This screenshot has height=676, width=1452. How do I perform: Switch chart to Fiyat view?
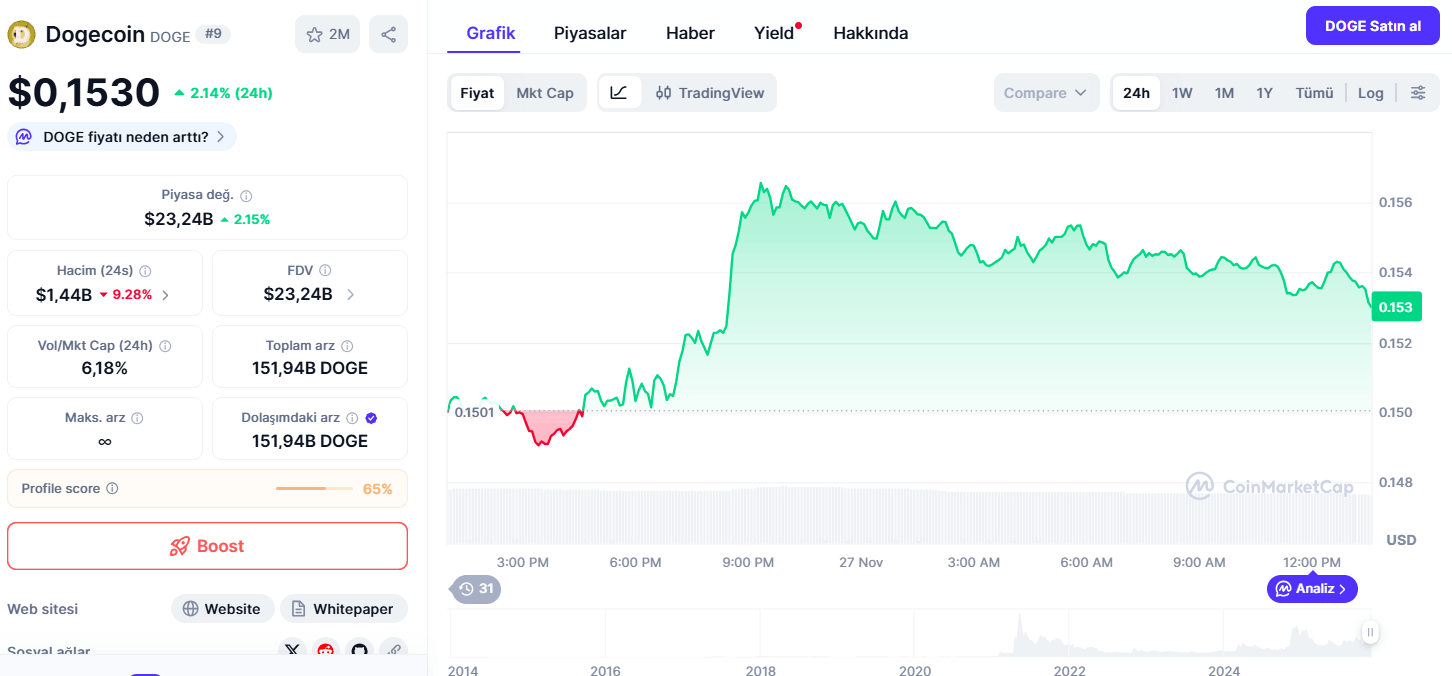click(477, 93)
